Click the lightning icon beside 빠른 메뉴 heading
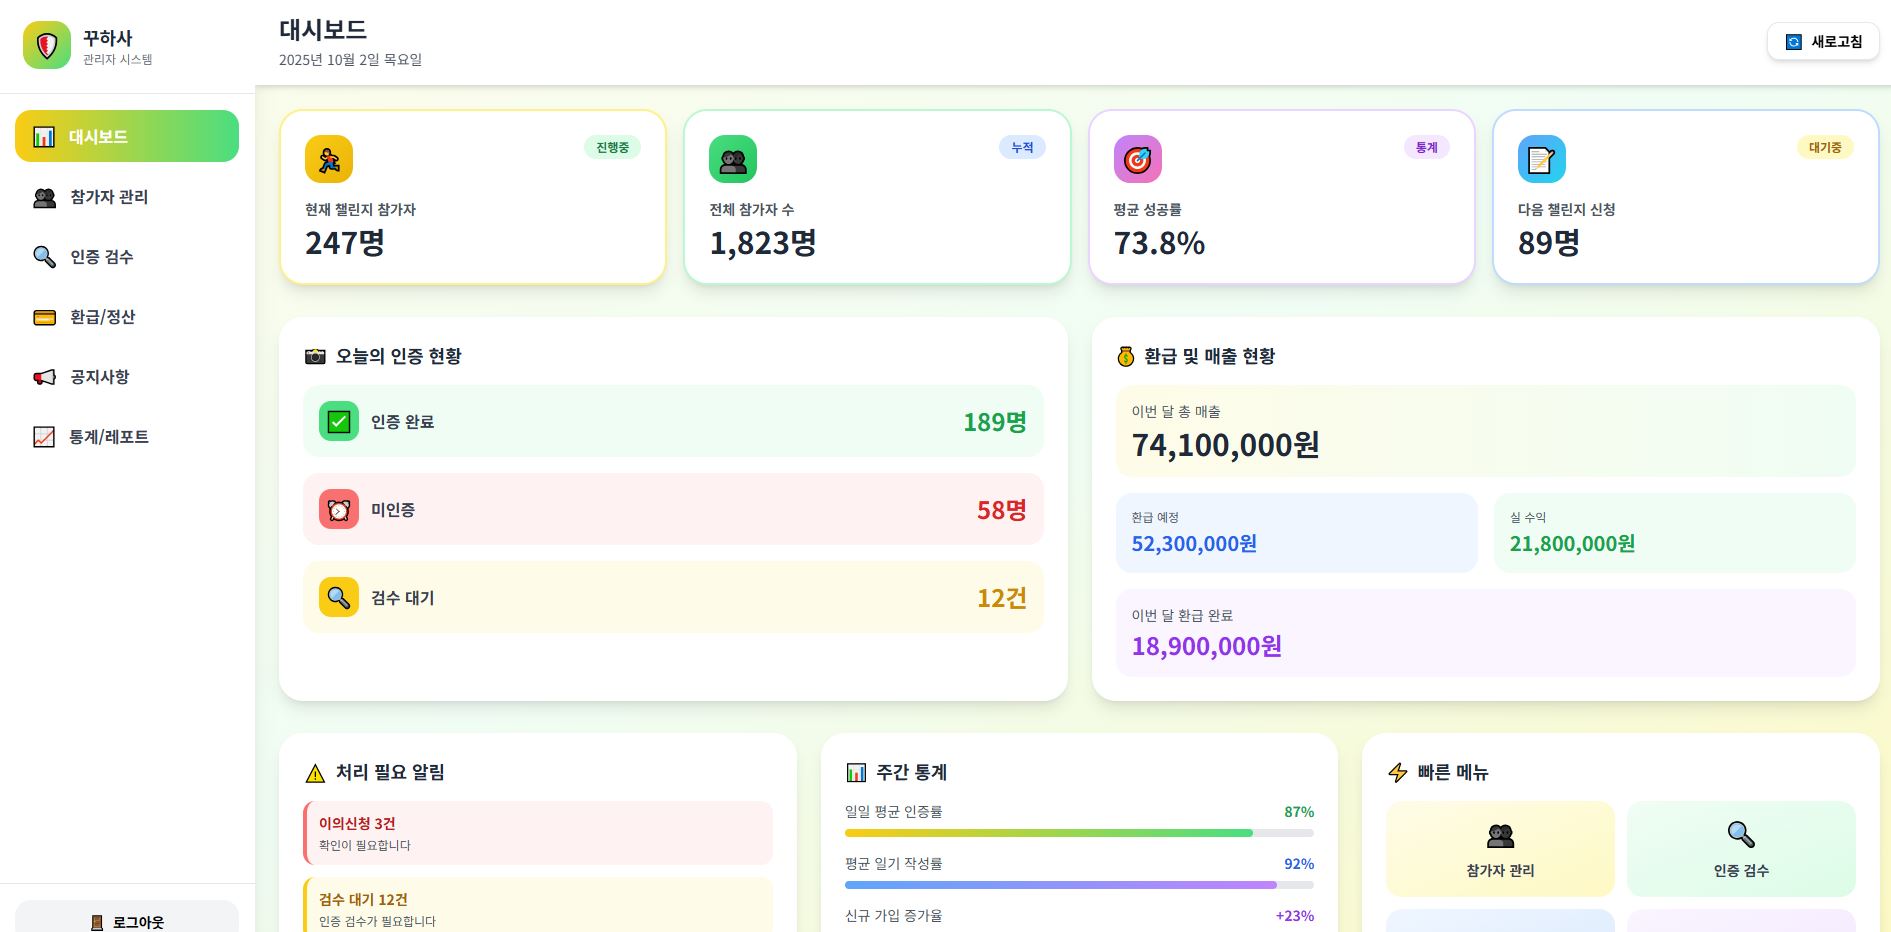1891x932 pixels. coord(1398,772)
